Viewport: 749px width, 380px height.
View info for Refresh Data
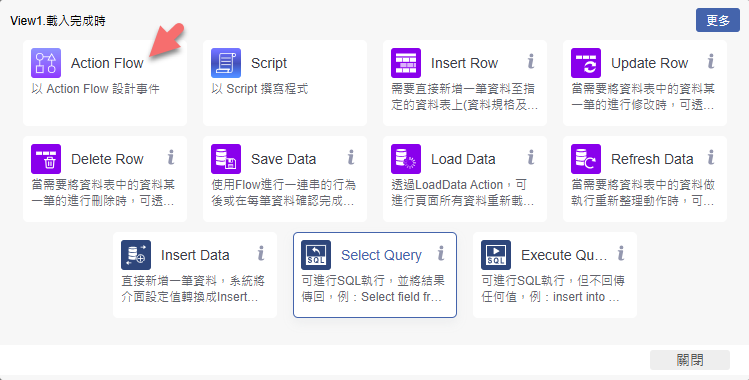click(x=711, y=158)
